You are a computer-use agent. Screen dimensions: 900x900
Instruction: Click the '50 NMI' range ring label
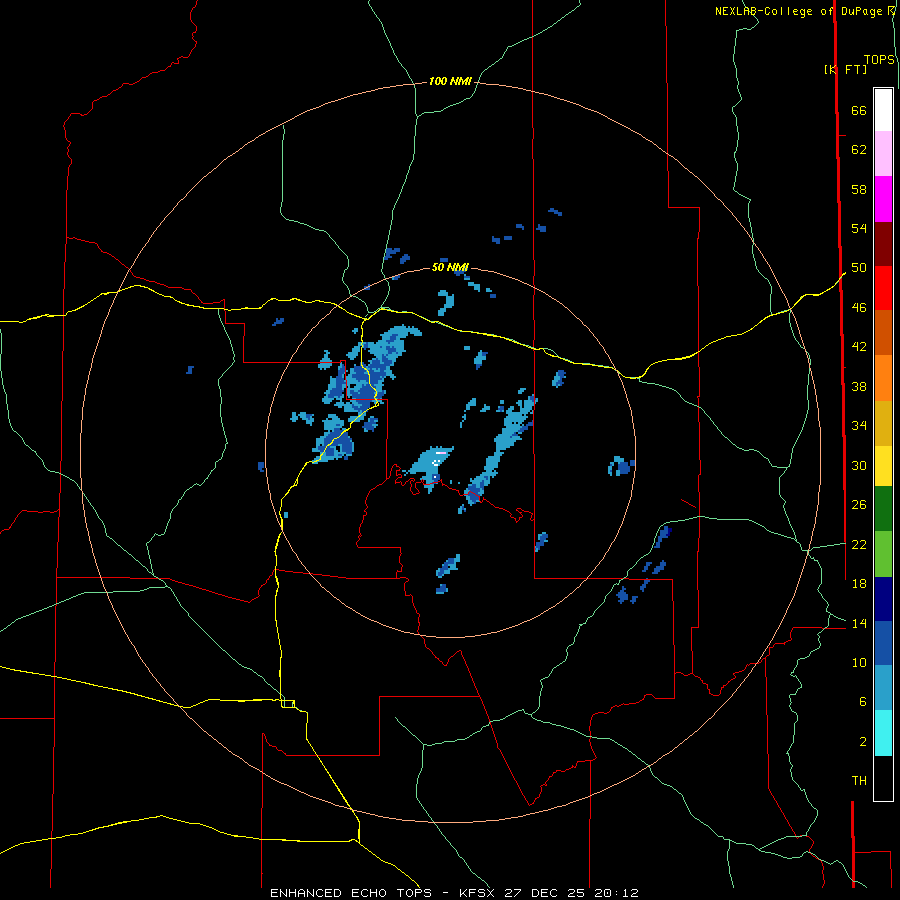pos(450,267)
